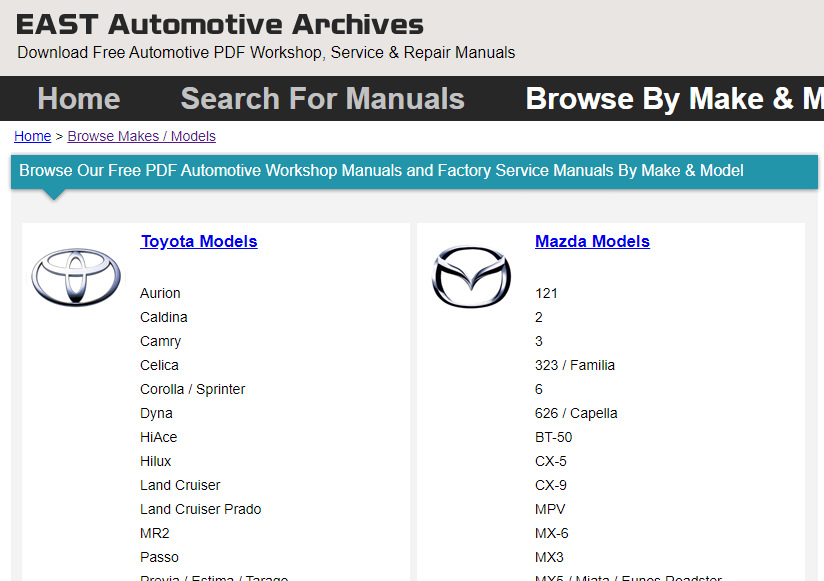Open the Mazda Models heading link

pos(592,241)
